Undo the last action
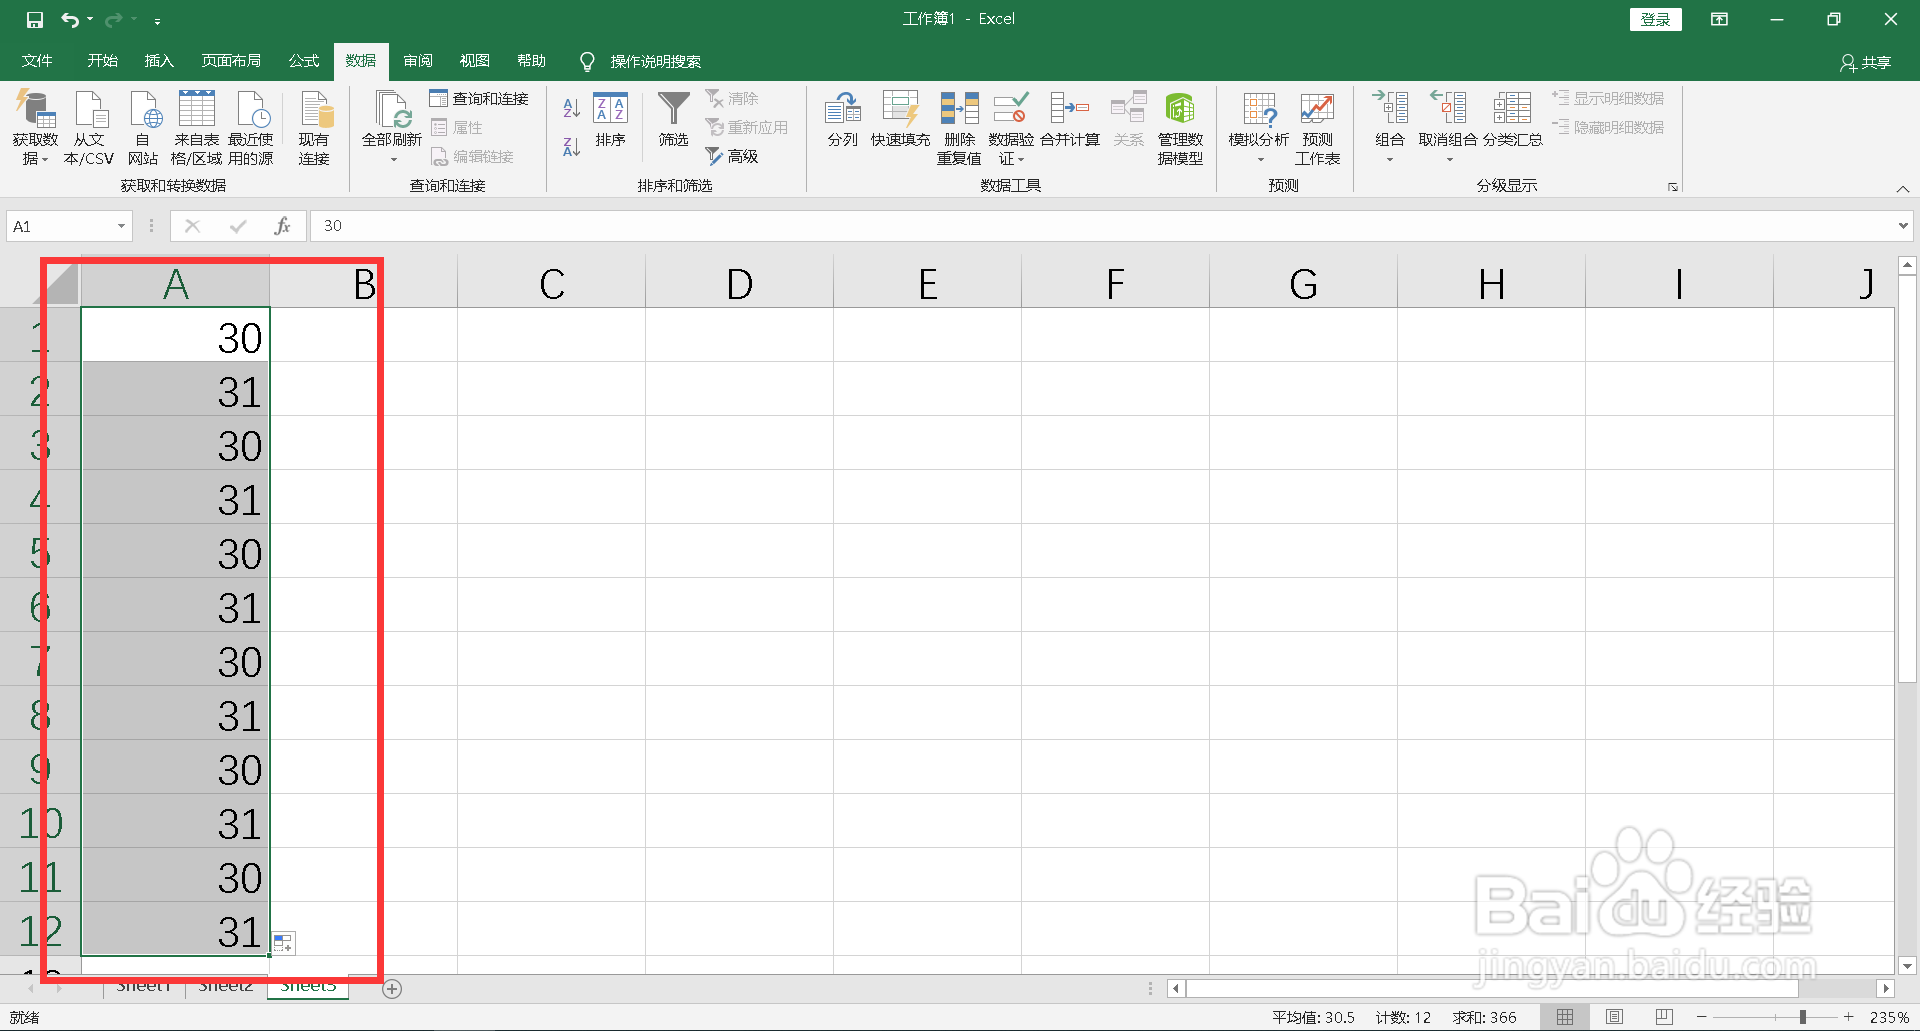The width and height of the screenshot is (1920, 1031). click(69, 20)
